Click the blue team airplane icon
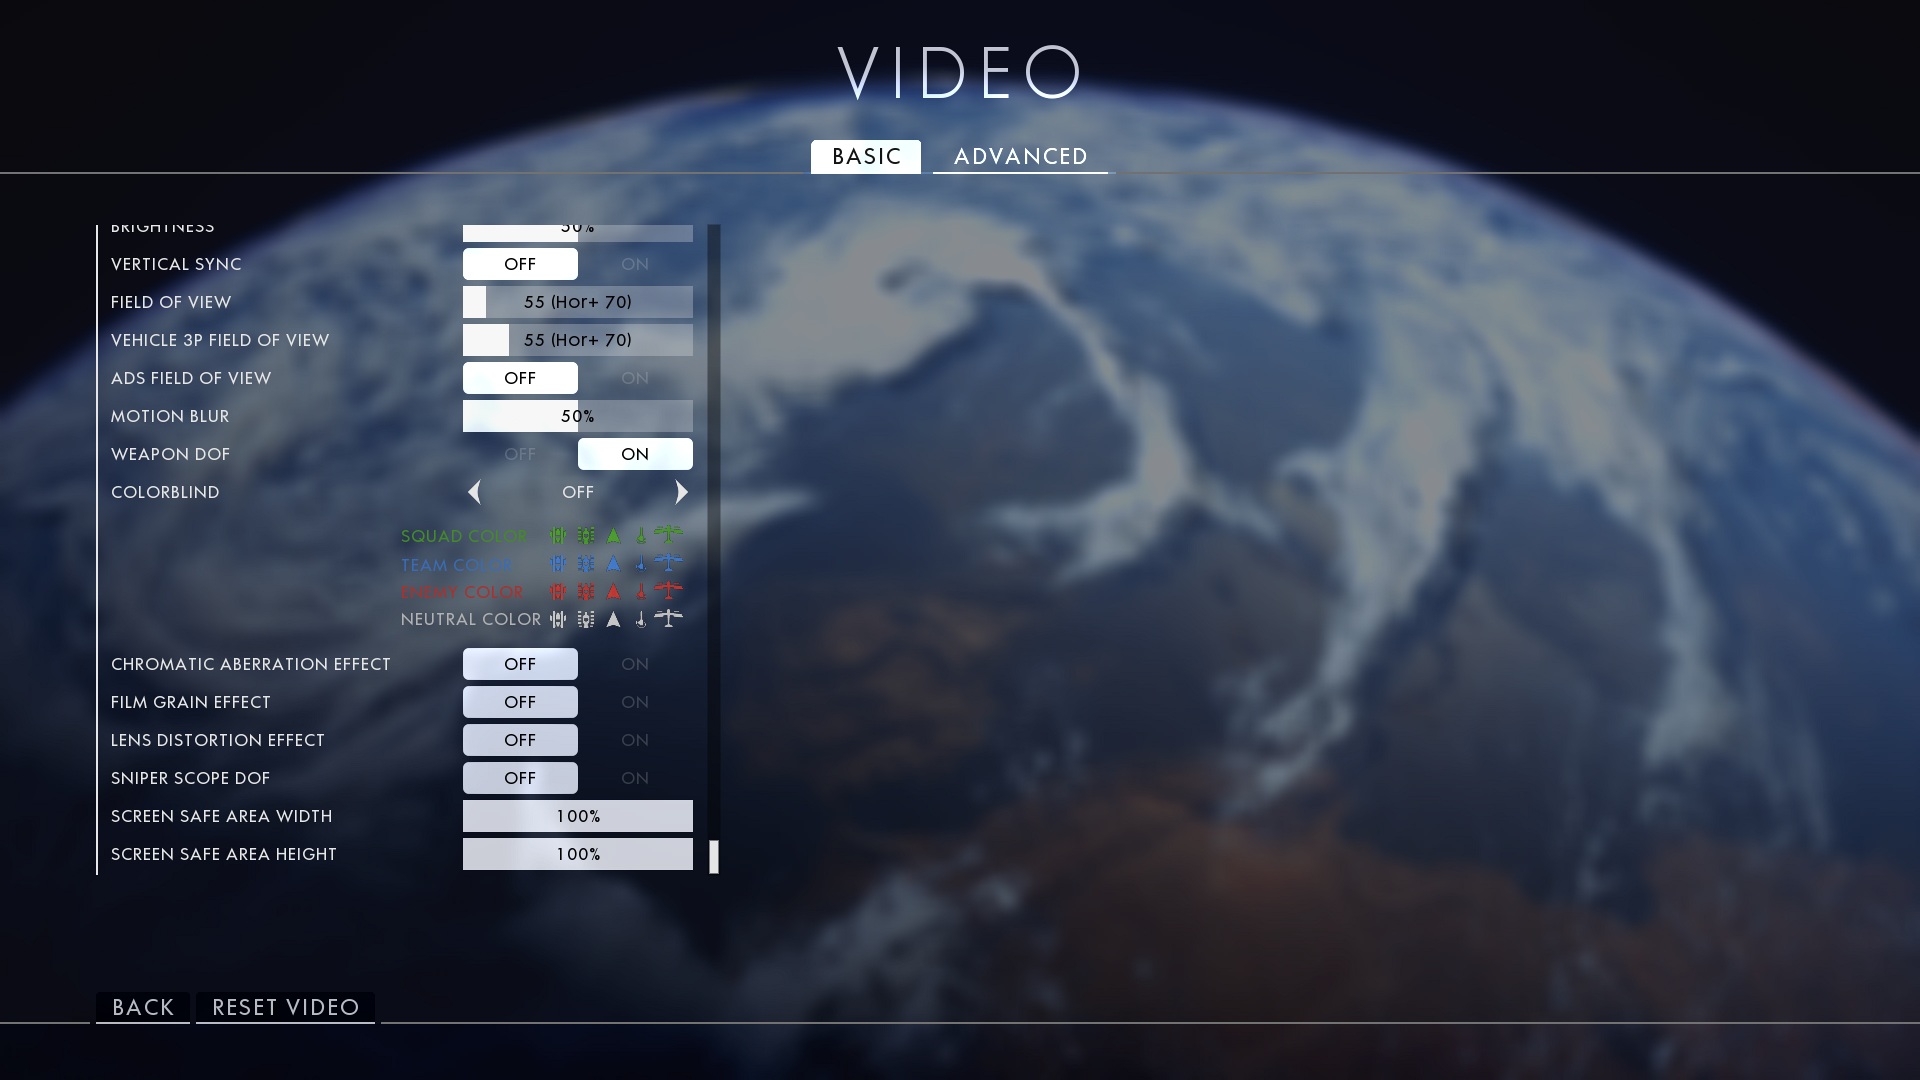Screen dimensions: 1920x1080 [669, 563]
